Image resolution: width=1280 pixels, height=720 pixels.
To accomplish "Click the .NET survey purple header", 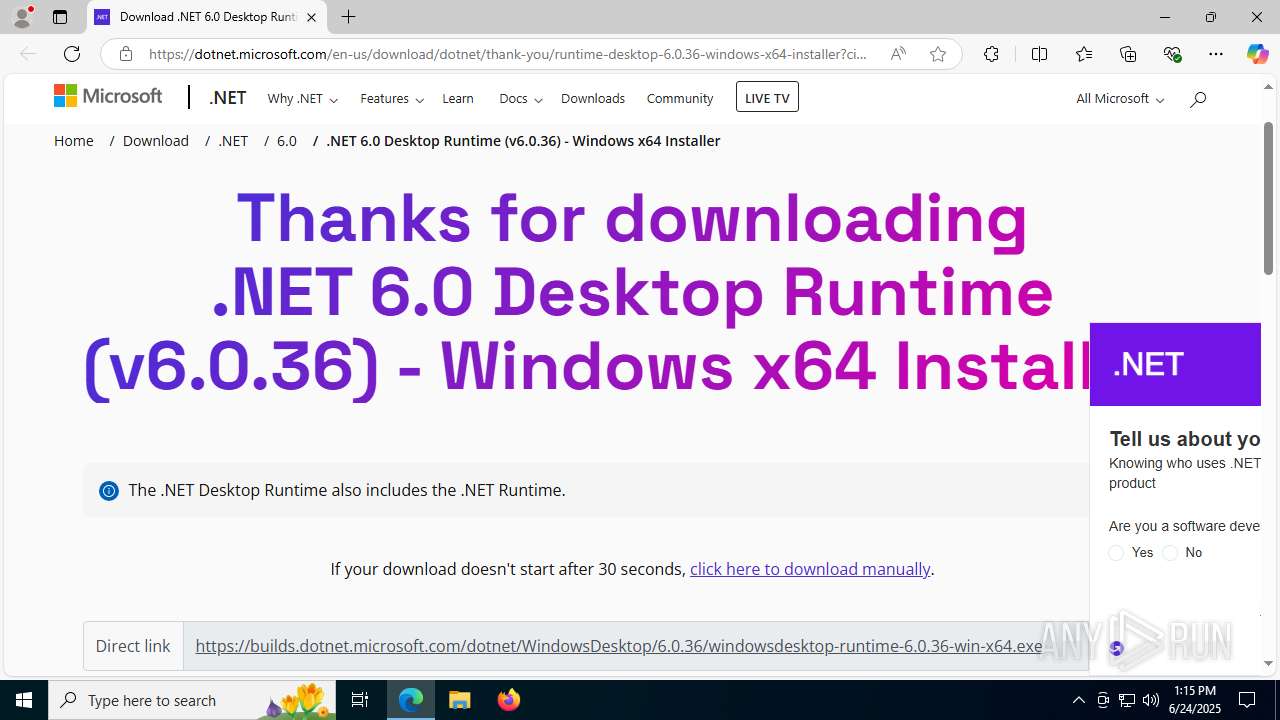I will tap(1175, 364).
